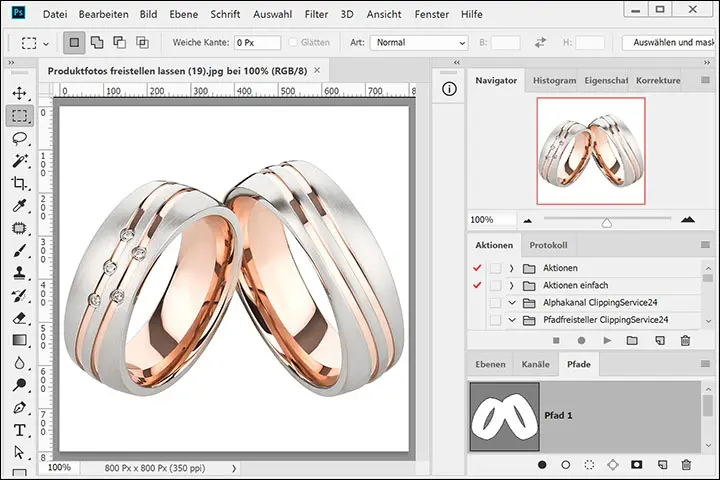This screenshot has height=480, width=720.
Task: Choose the Type tool
Action: [19, 430]
